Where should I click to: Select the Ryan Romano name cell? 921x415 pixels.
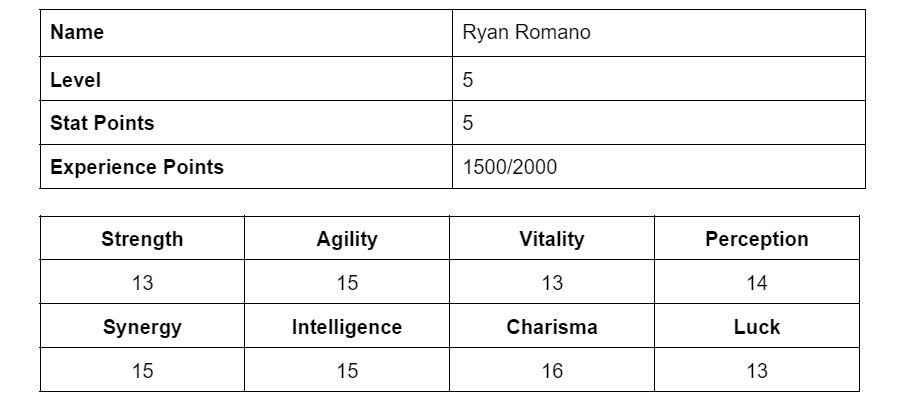(x=658, y=33)
